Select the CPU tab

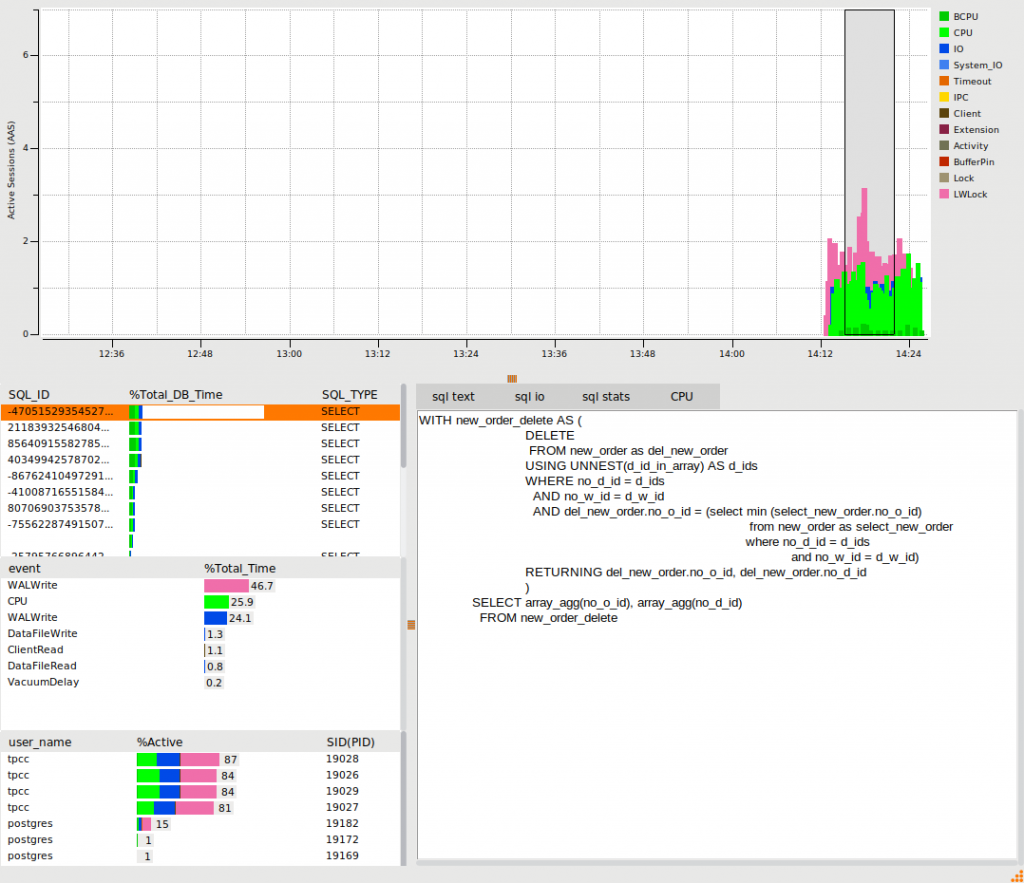(681, 396)
